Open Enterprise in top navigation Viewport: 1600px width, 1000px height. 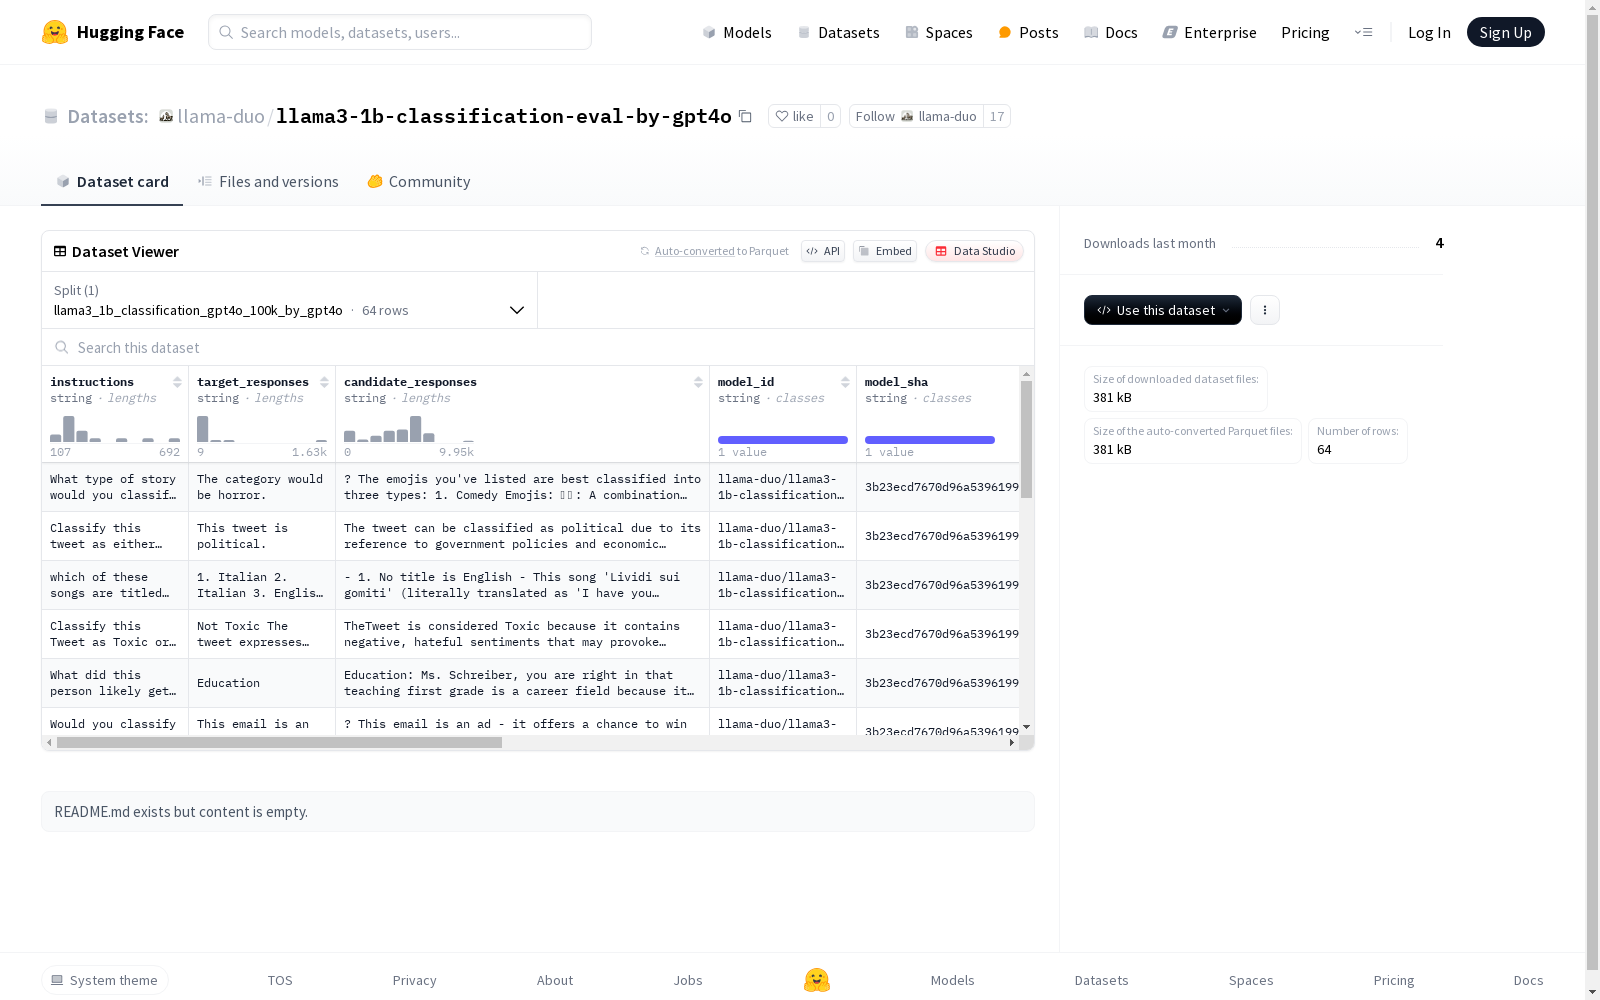point(1209,32)
